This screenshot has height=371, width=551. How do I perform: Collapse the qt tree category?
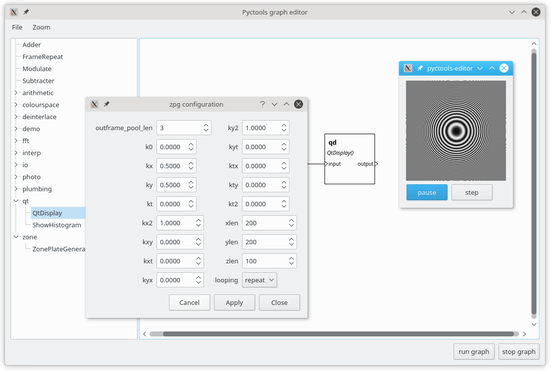(x=16, y=201)
